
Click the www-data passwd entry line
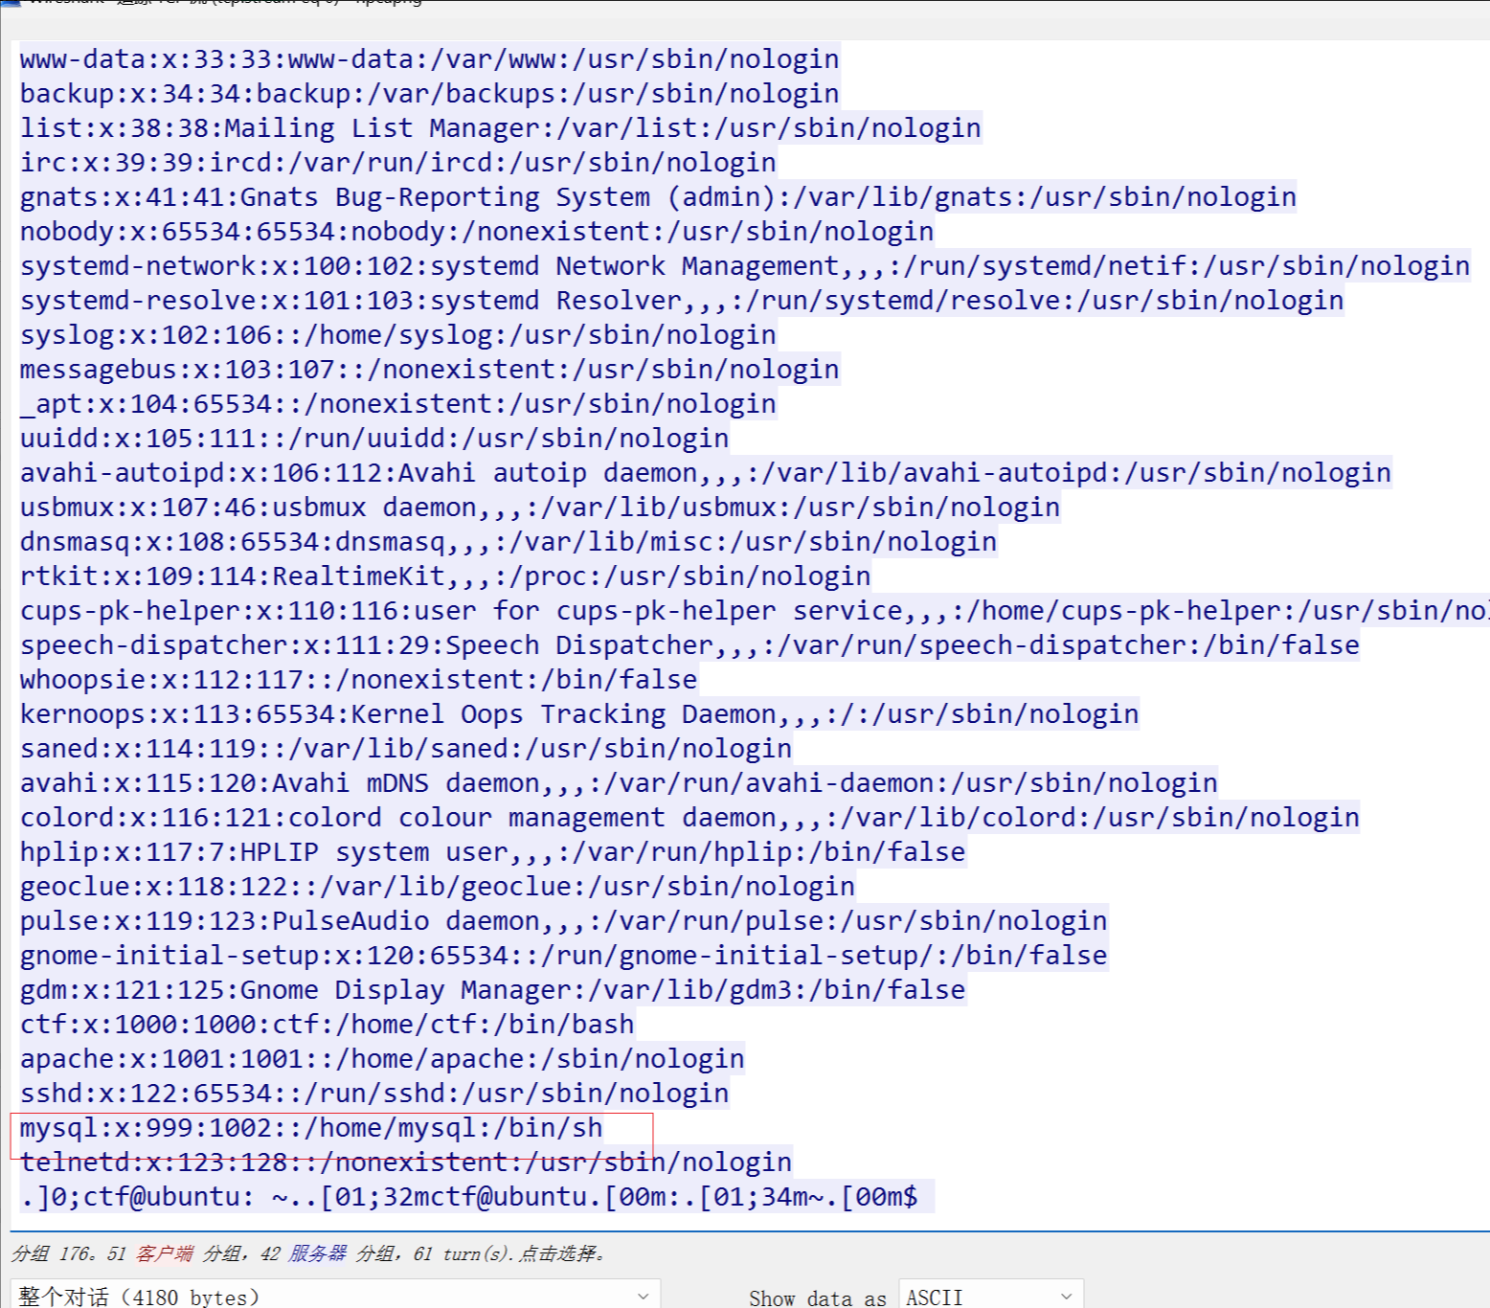pos(429,60)
